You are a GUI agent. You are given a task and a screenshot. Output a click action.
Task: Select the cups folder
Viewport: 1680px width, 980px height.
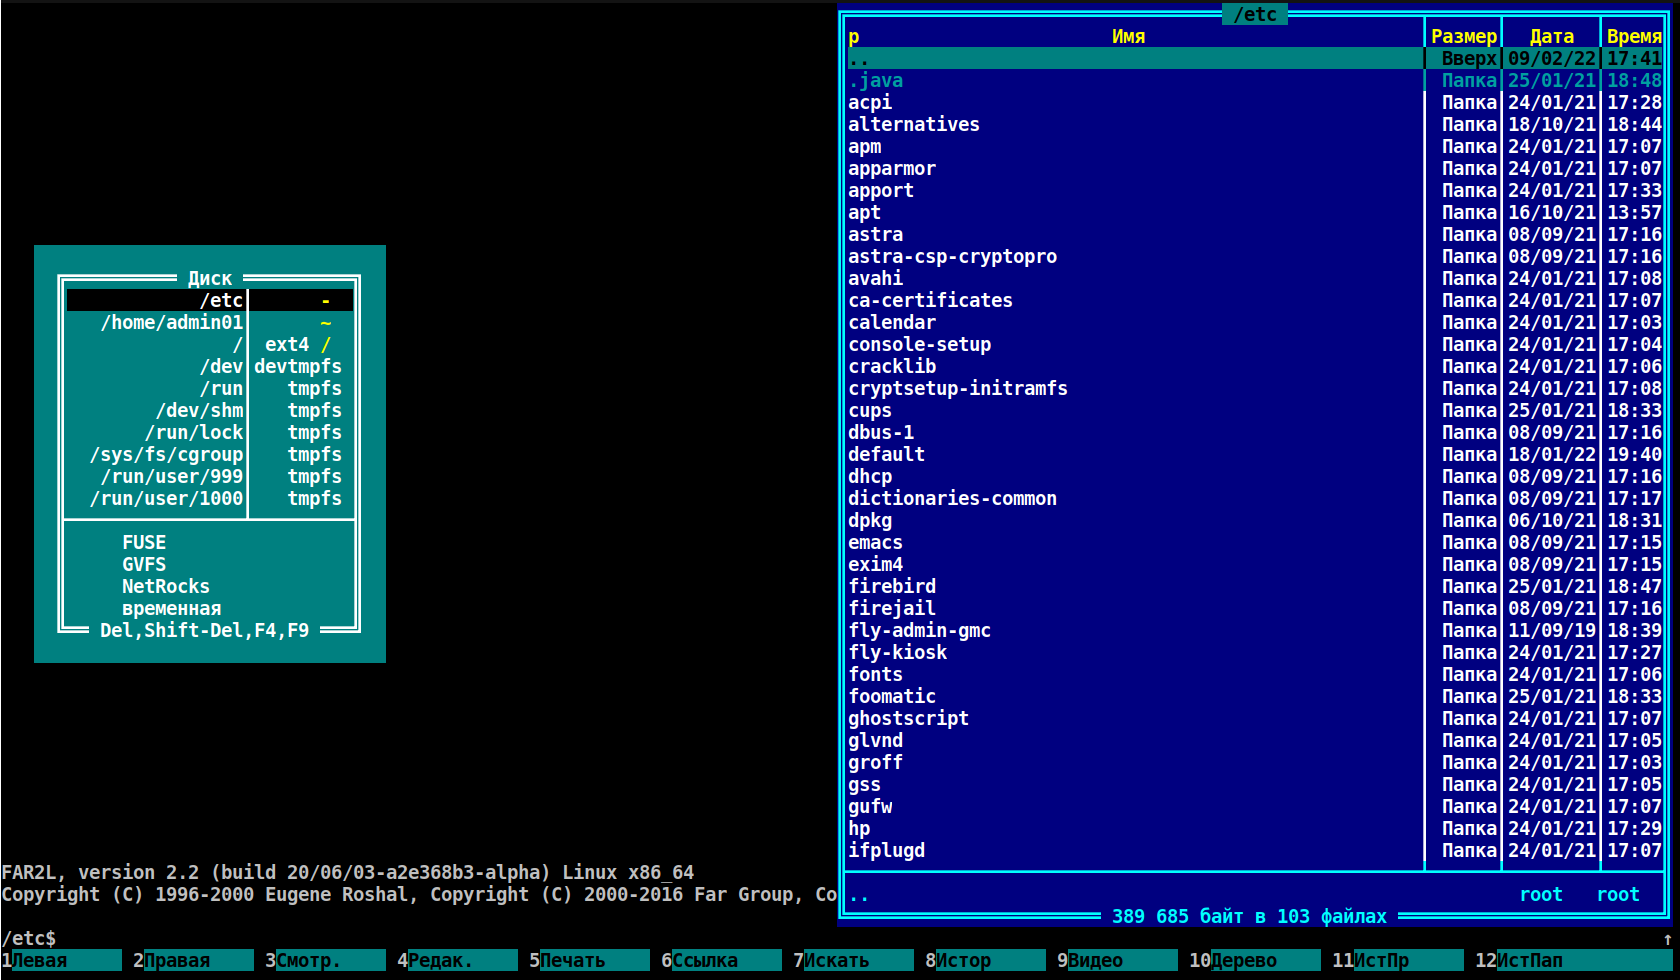(1255, 410)
